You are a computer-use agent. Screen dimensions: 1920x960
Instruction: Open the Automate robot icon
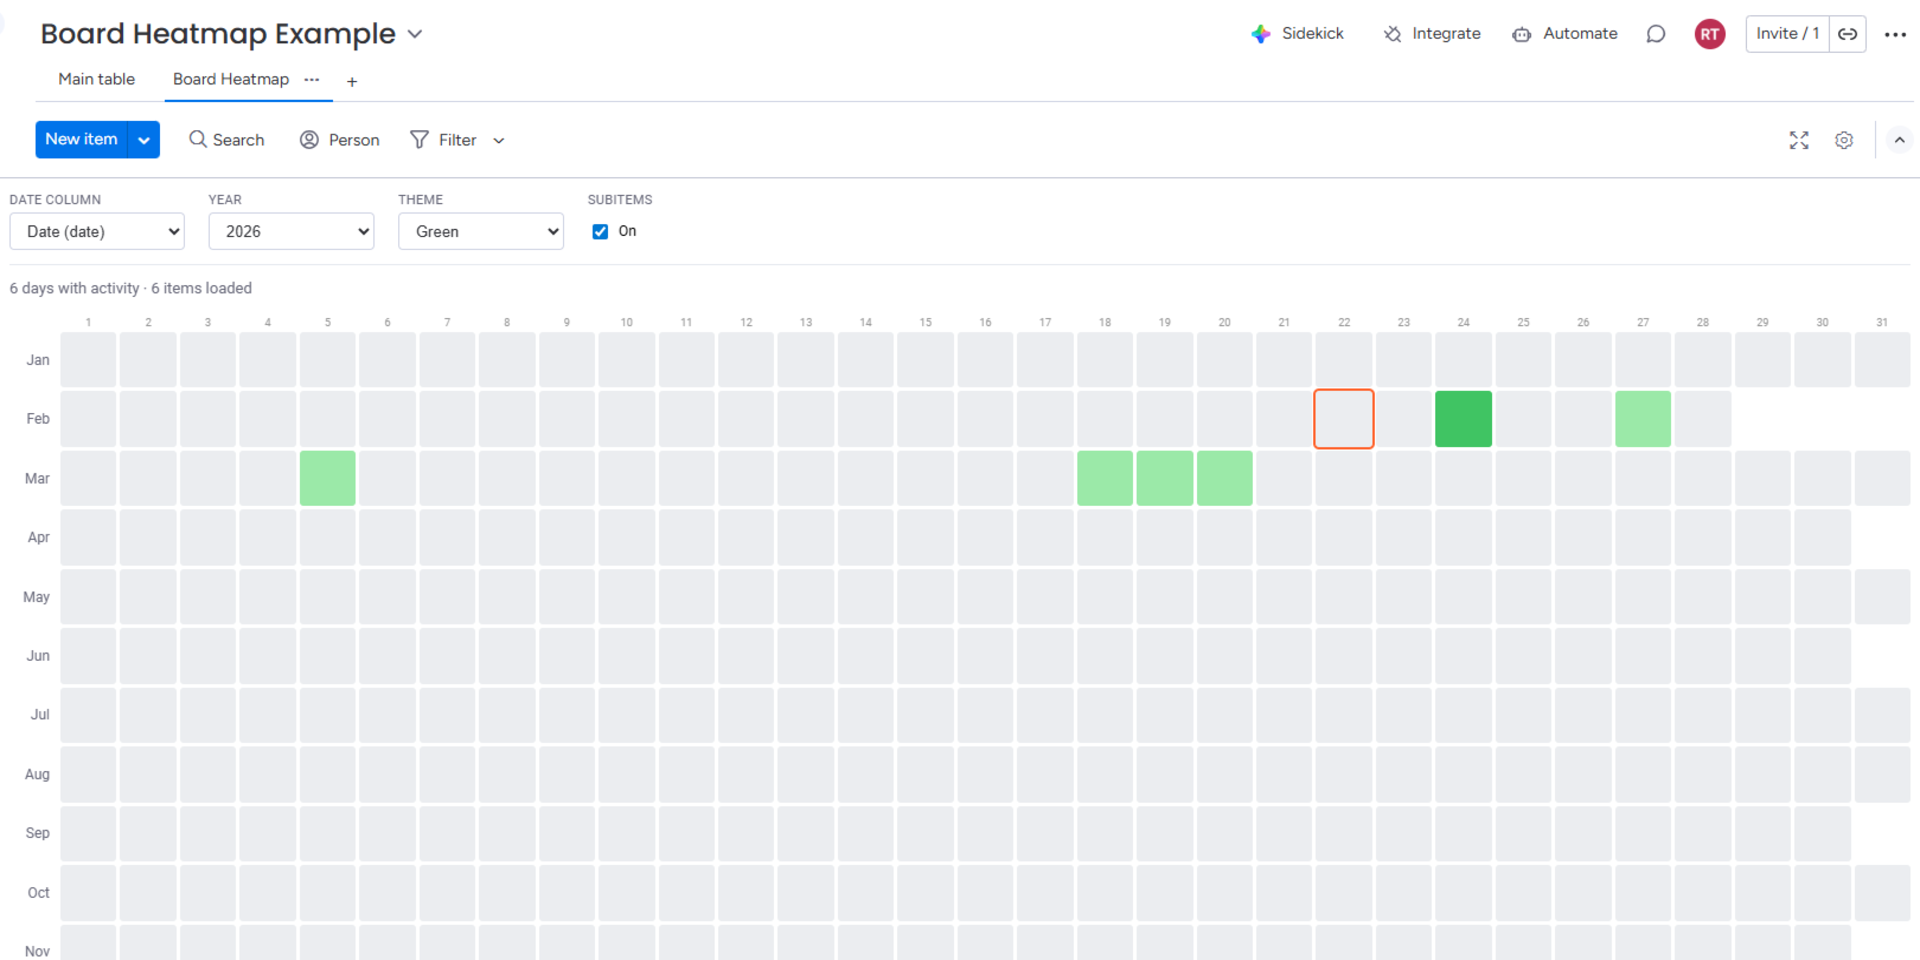(x=1521, y=34)
